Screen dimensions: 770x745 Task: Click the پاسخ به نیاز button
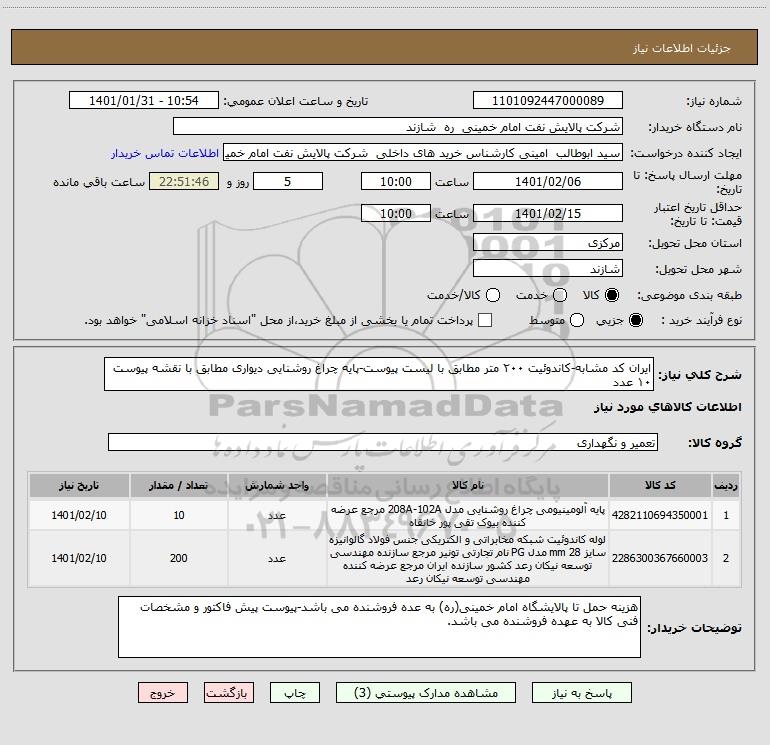click(x=581, y=693)
